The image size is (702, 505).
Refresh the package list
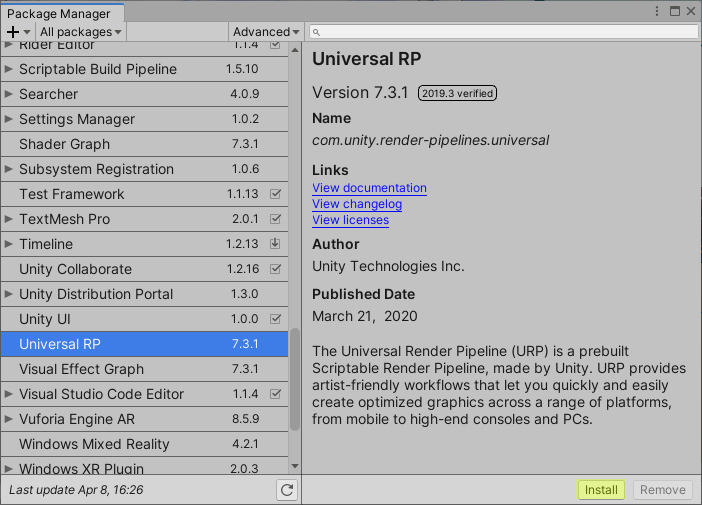[x=287, y=490]
